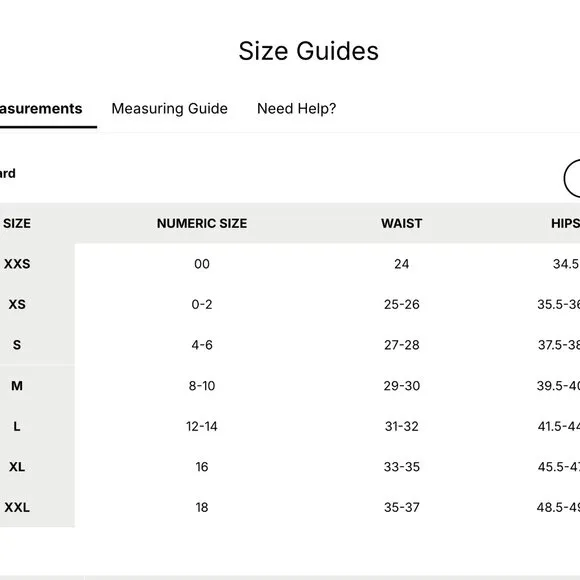The image size is (580, 580).
Task: Click the WAIST column header
Action: point(402,223)
